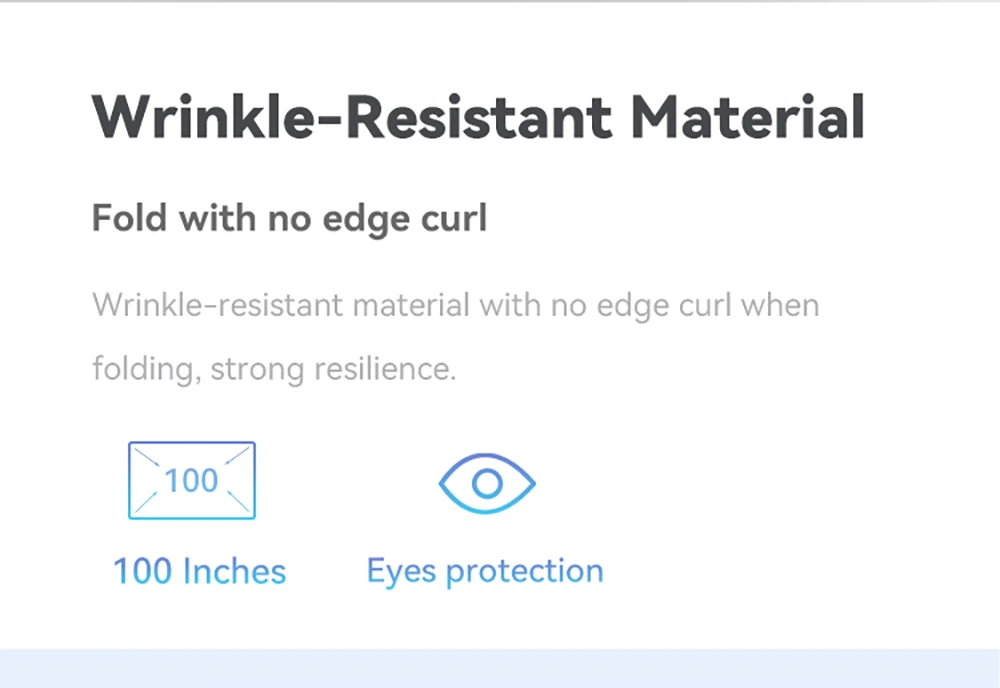The image size is (1000, 688).
Task: Select the 'Eyes protection' label
Action: pyautogui.click(x=485, y=571)
